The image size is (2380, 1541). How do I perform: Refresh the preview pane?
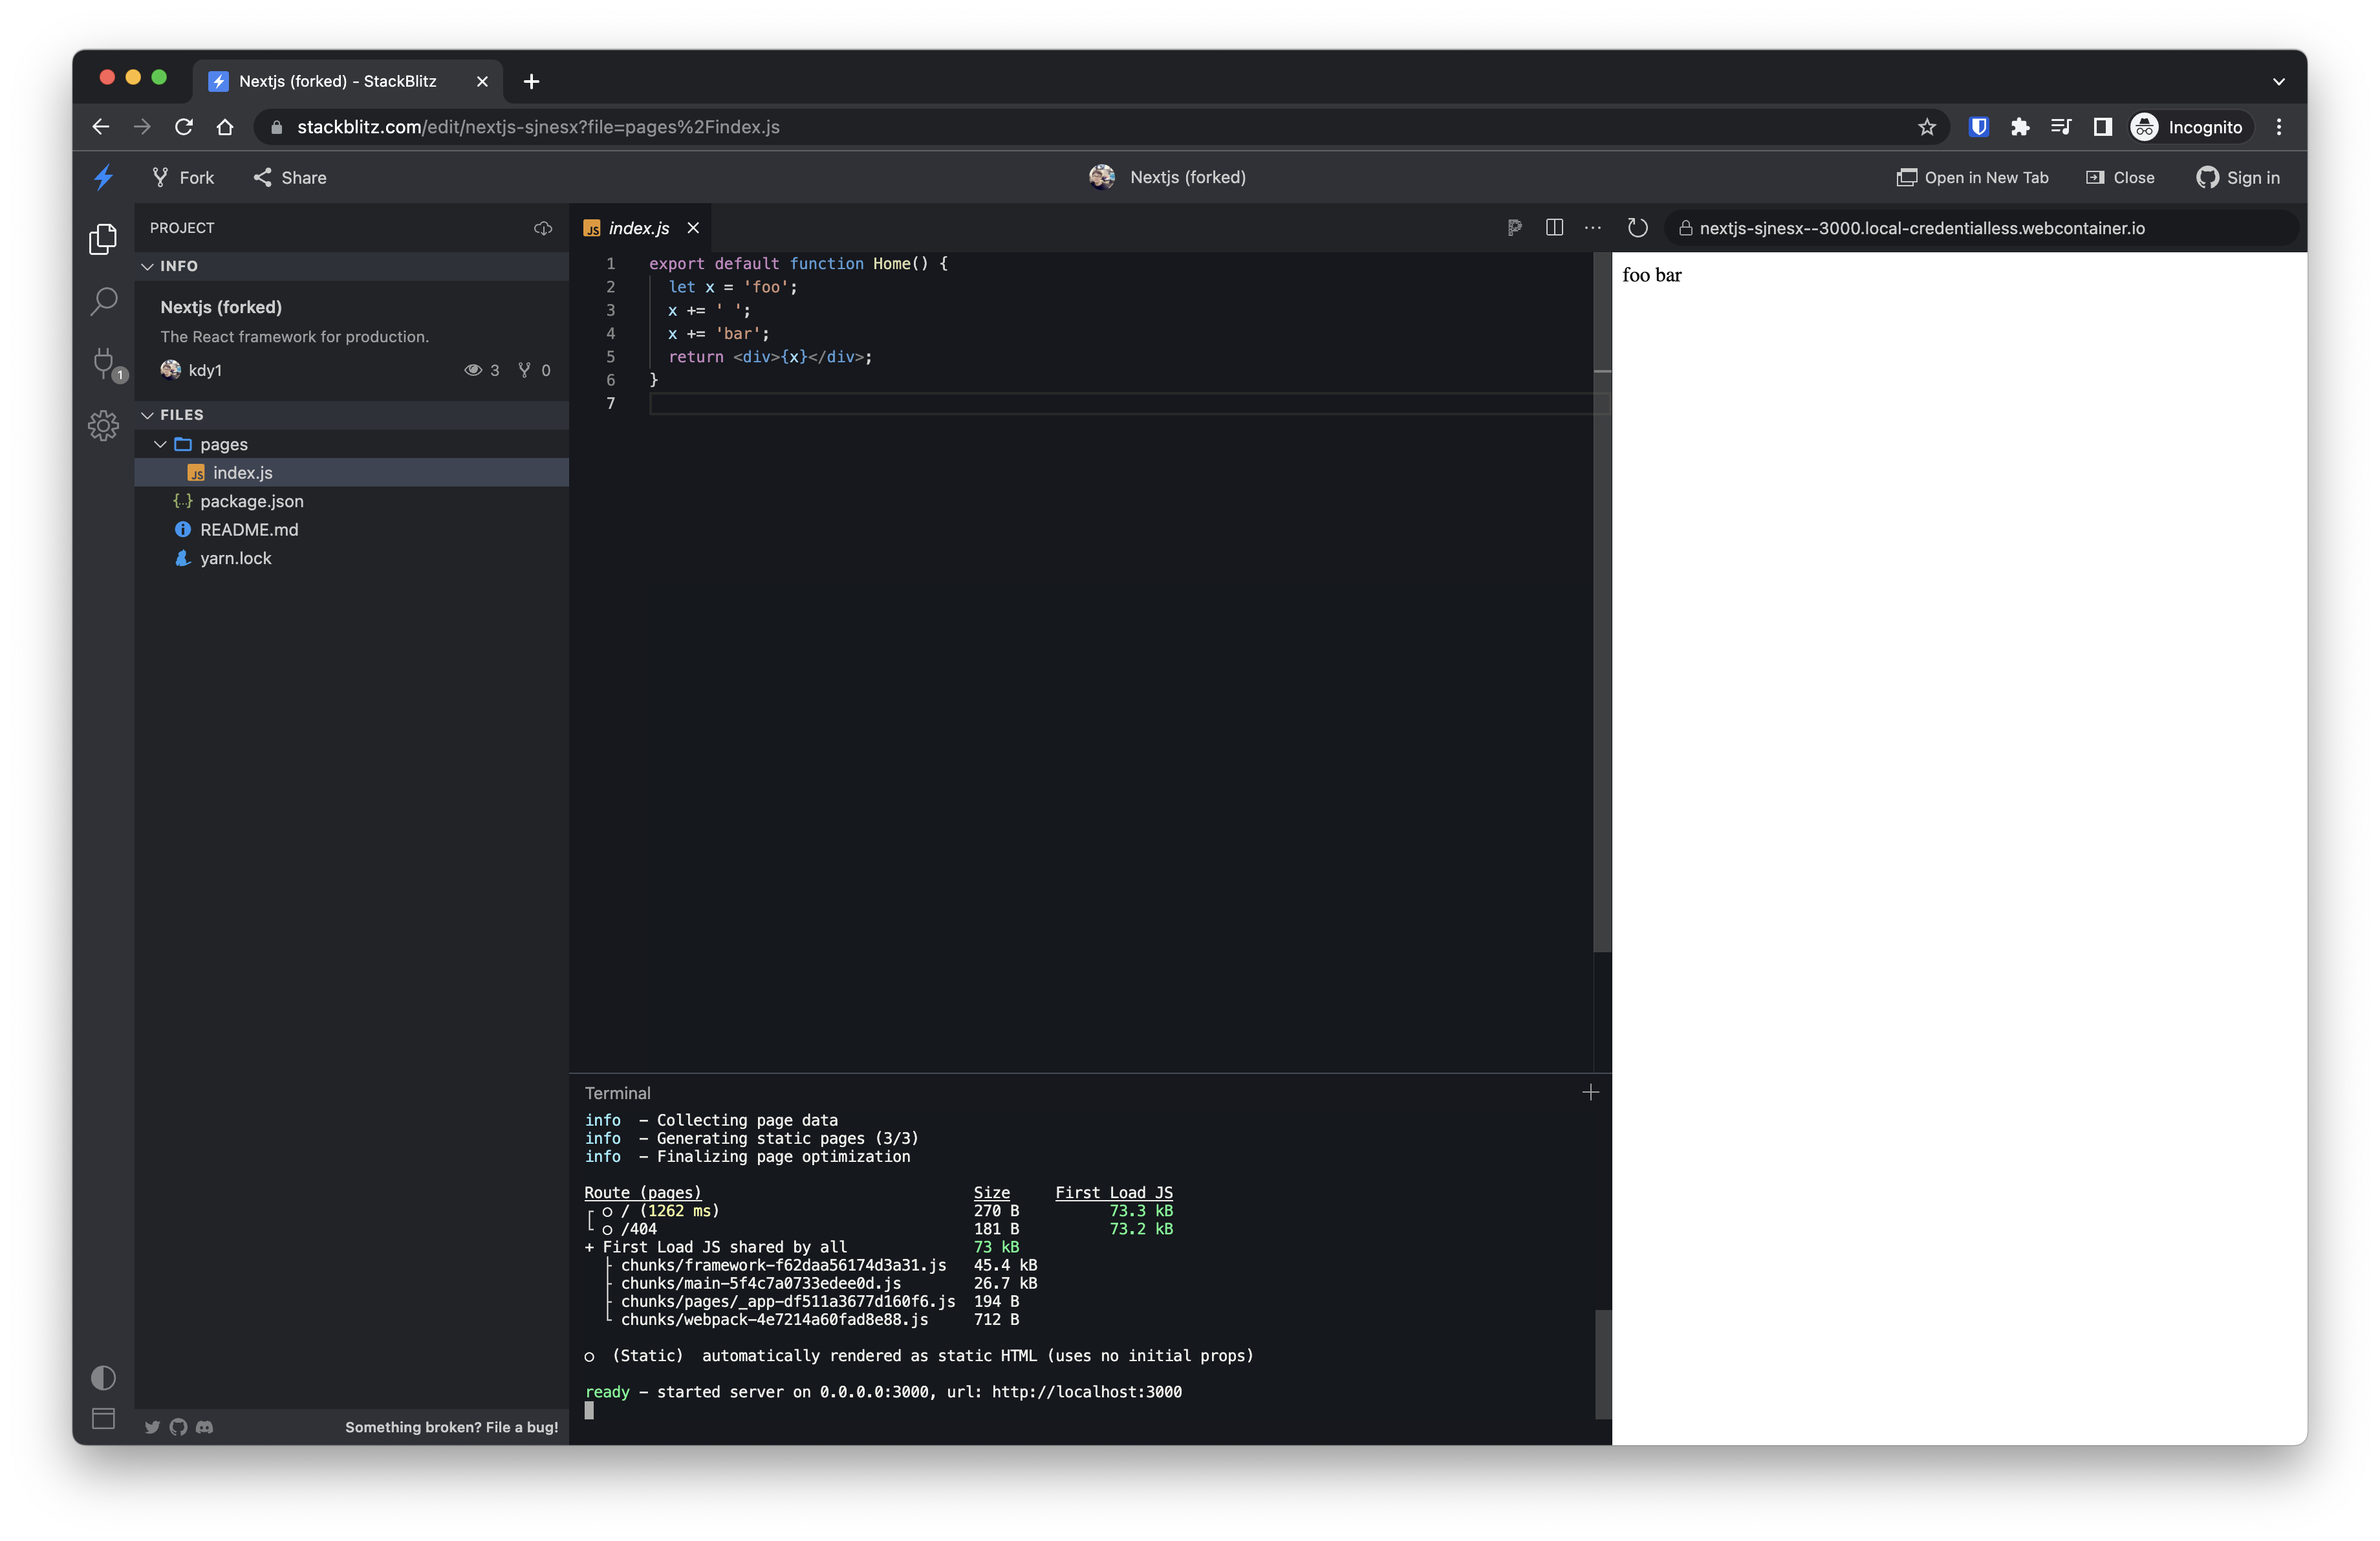point(1637,228)
